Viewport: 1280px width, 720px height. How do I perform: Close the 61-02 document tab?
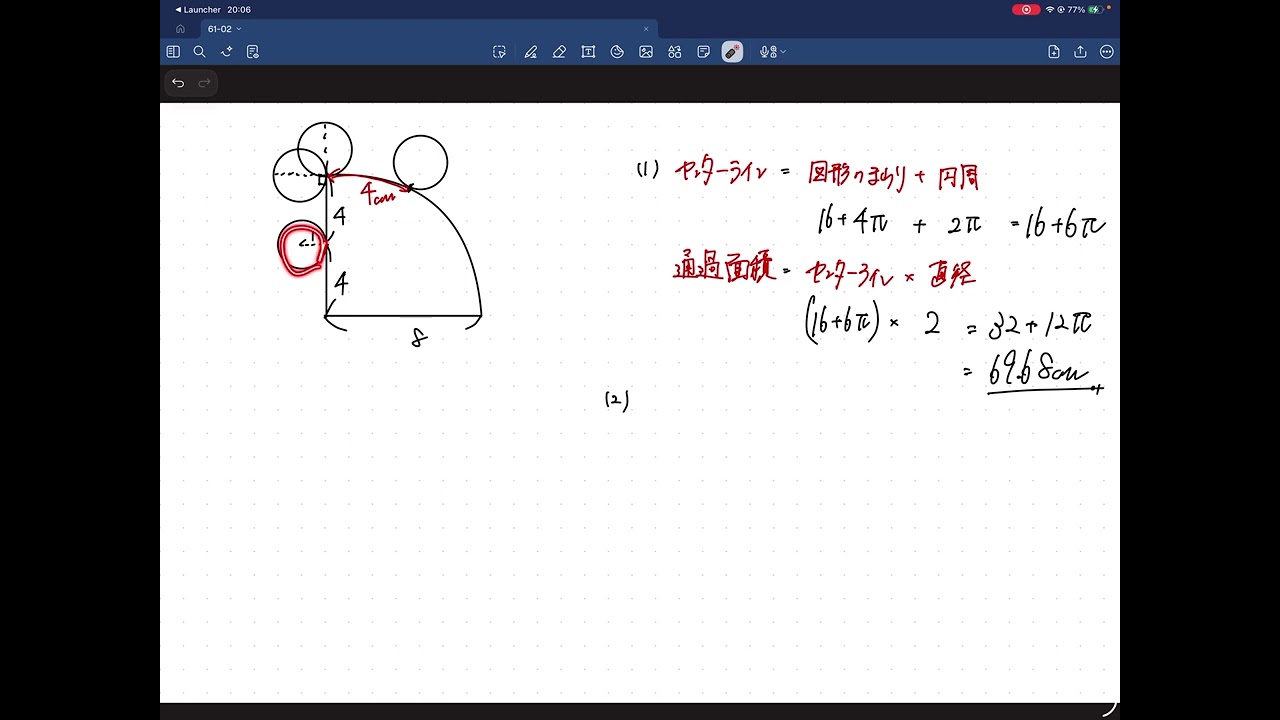(646, 29)
